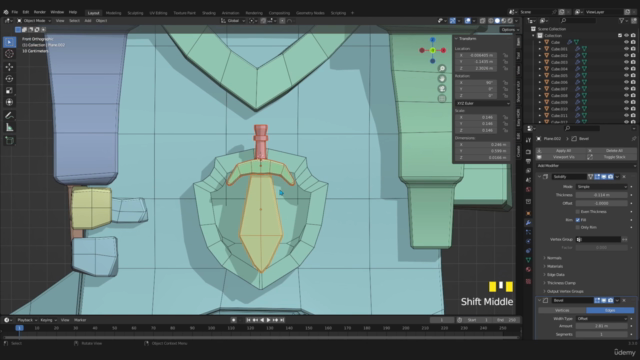This screenshot has height=360, width=640.
Task: Click the outliner filter funnel icon
Action: pos(621,20)
